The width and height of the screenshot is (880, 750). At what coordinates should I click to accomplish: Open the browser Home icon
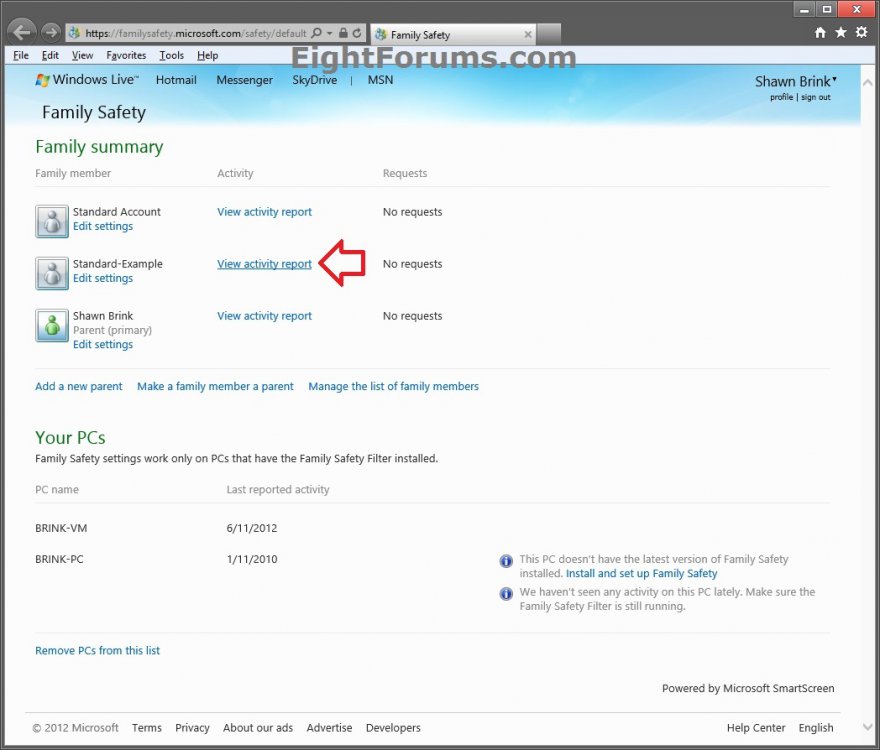(820, 33)
